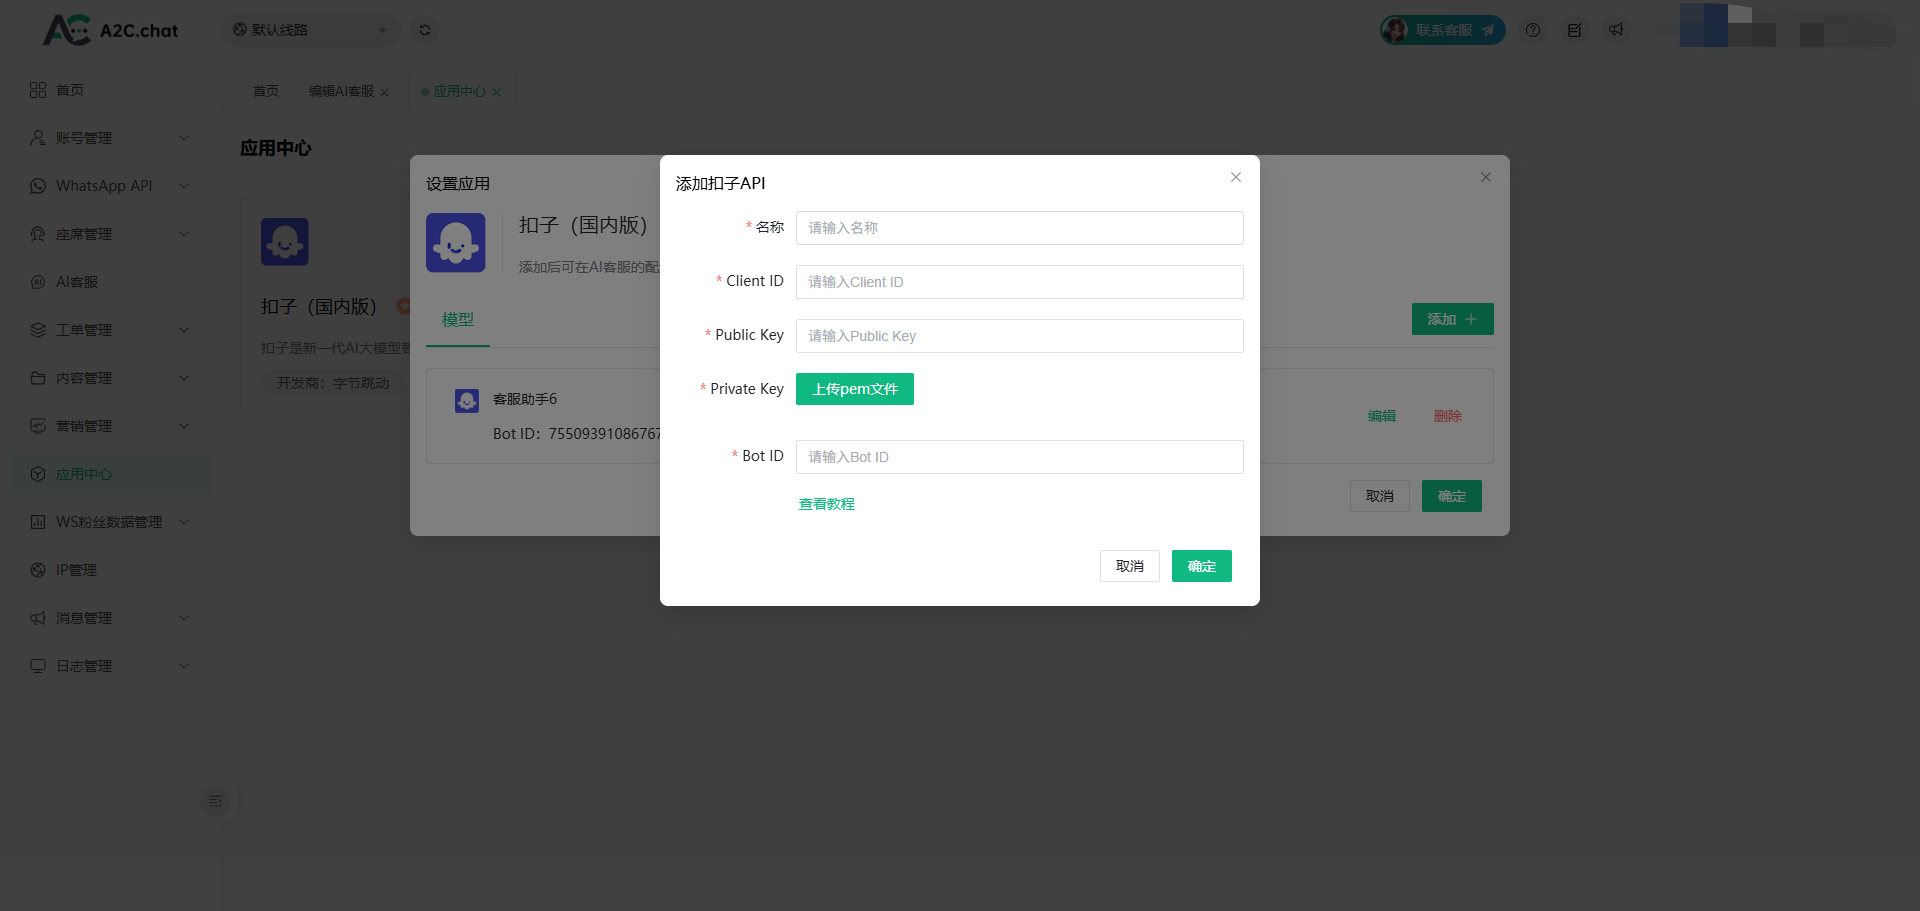Viewport: 1920px width, 911px height.
Task: Click into the Bot ID input field
Action: [x=1019, y=457]
